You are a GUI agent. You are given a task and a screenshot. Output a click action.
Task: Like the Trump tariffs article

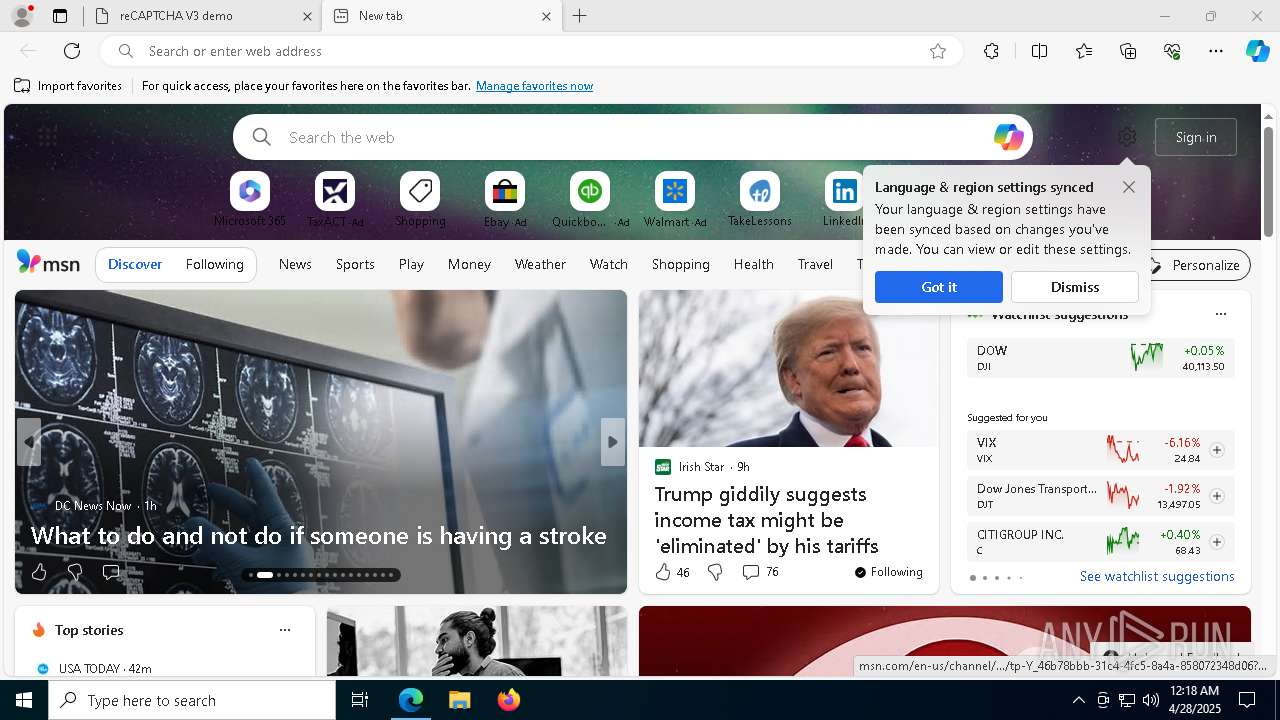[672, 572]
